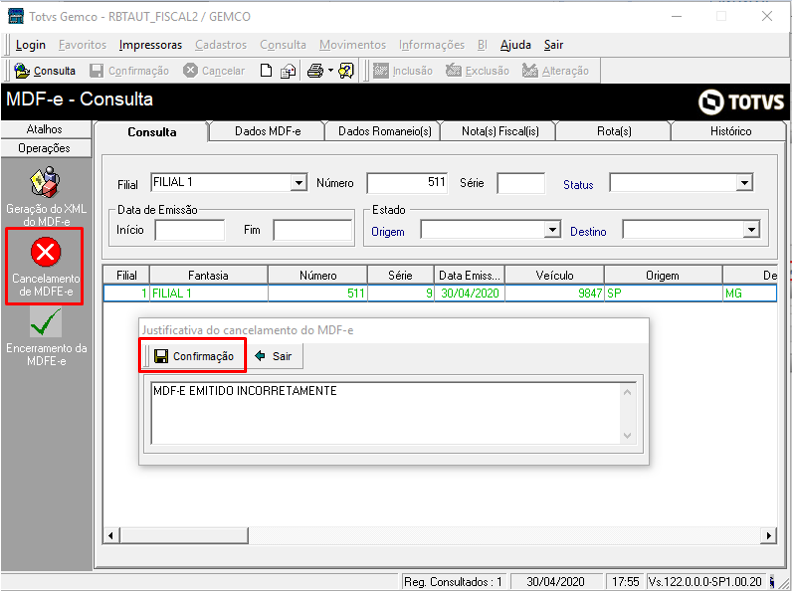Expand the Filial dropdown
The width and height of the screenshot is (792, 591).
(299, 182)
